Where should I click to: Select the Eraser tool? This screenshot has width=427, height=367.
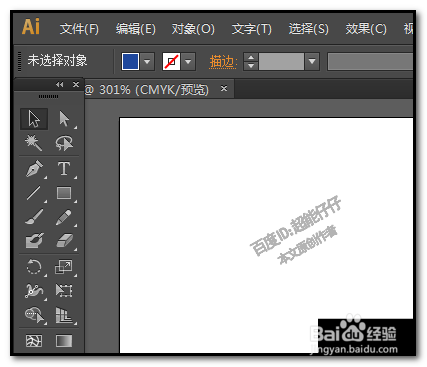click(64, 241)
